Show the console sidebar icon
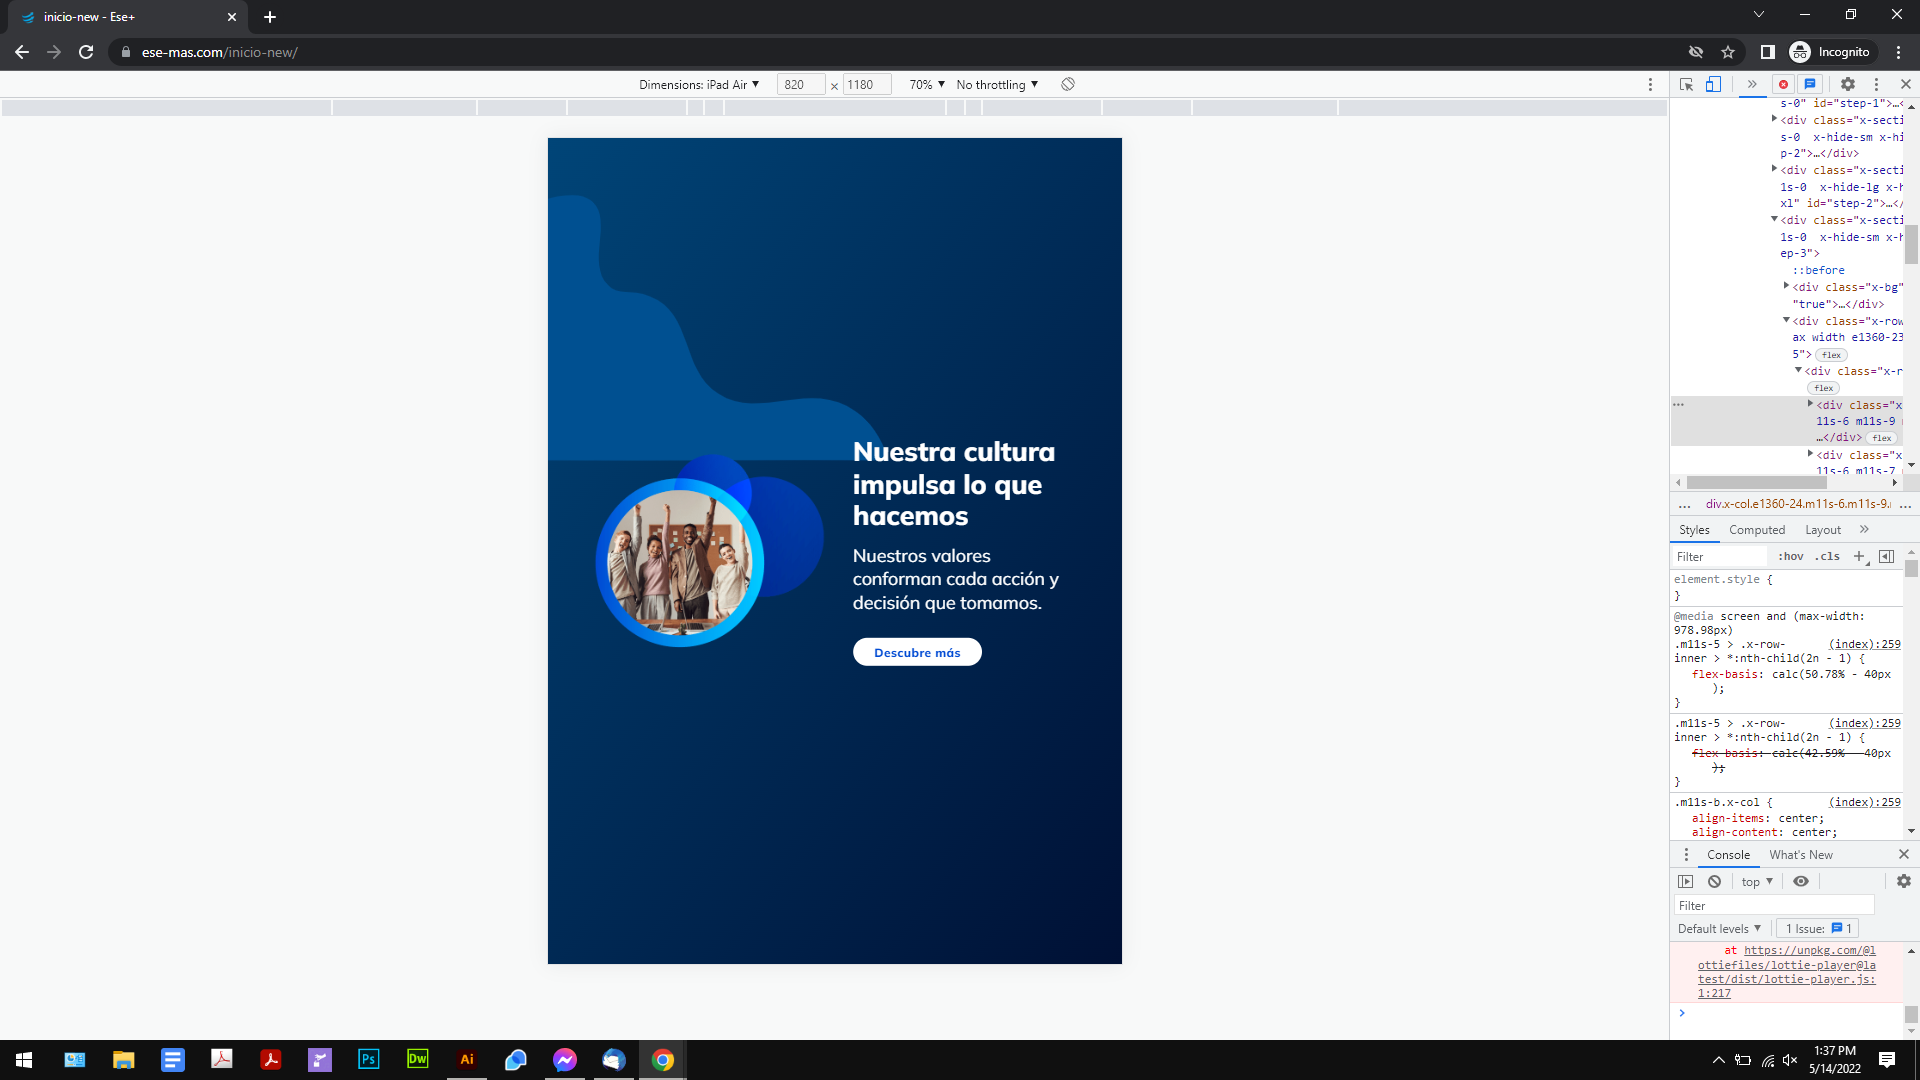Viewport: 1920px width, 1080px height. (x=1686, y=881)
